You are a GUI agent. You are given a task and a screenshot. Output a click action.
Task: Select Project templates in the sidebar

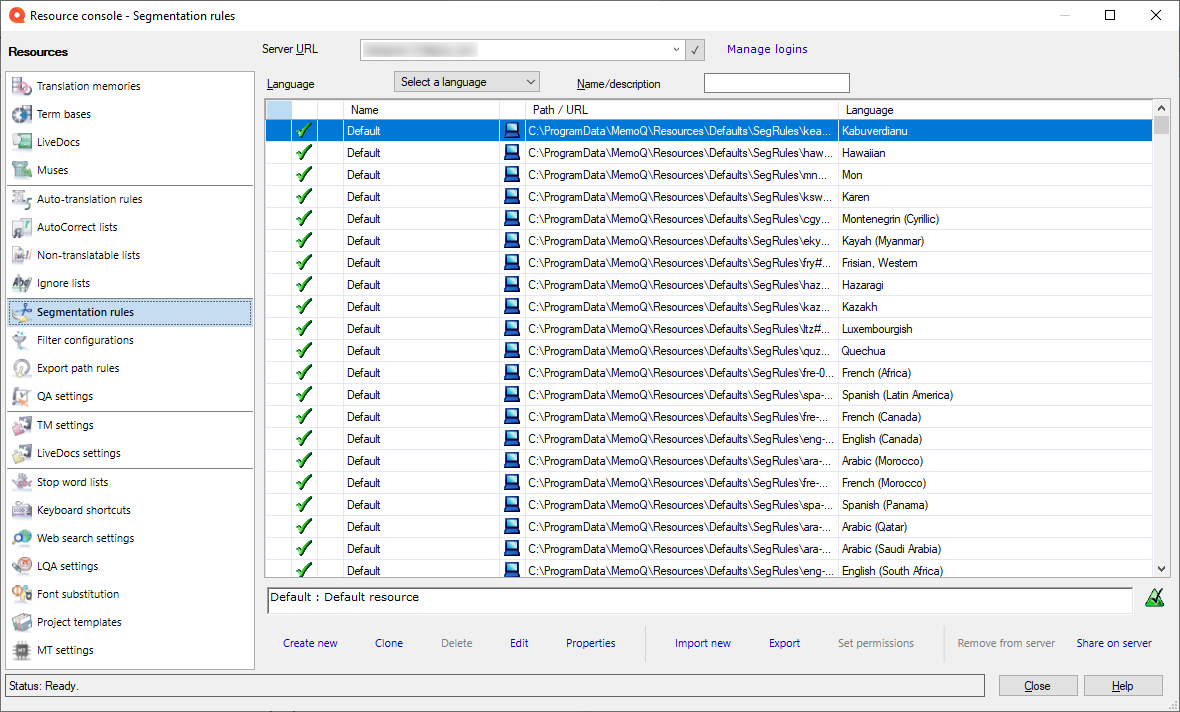click(x=79, y=622)
